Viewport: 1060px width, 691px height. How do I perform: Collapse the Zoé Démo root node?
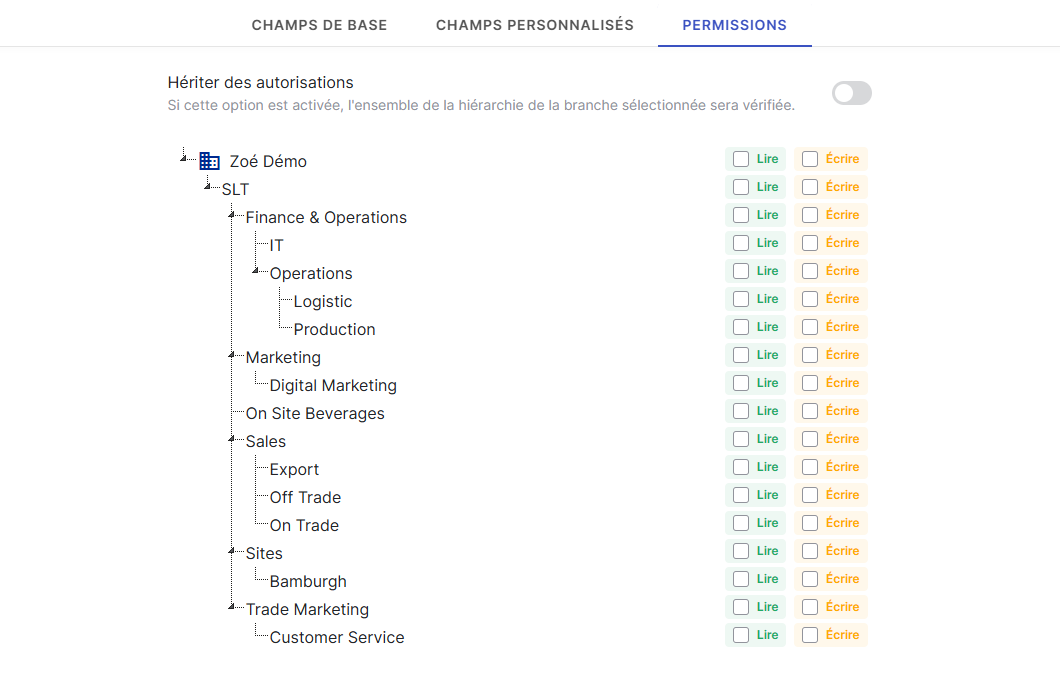click(x=184, y=156)
